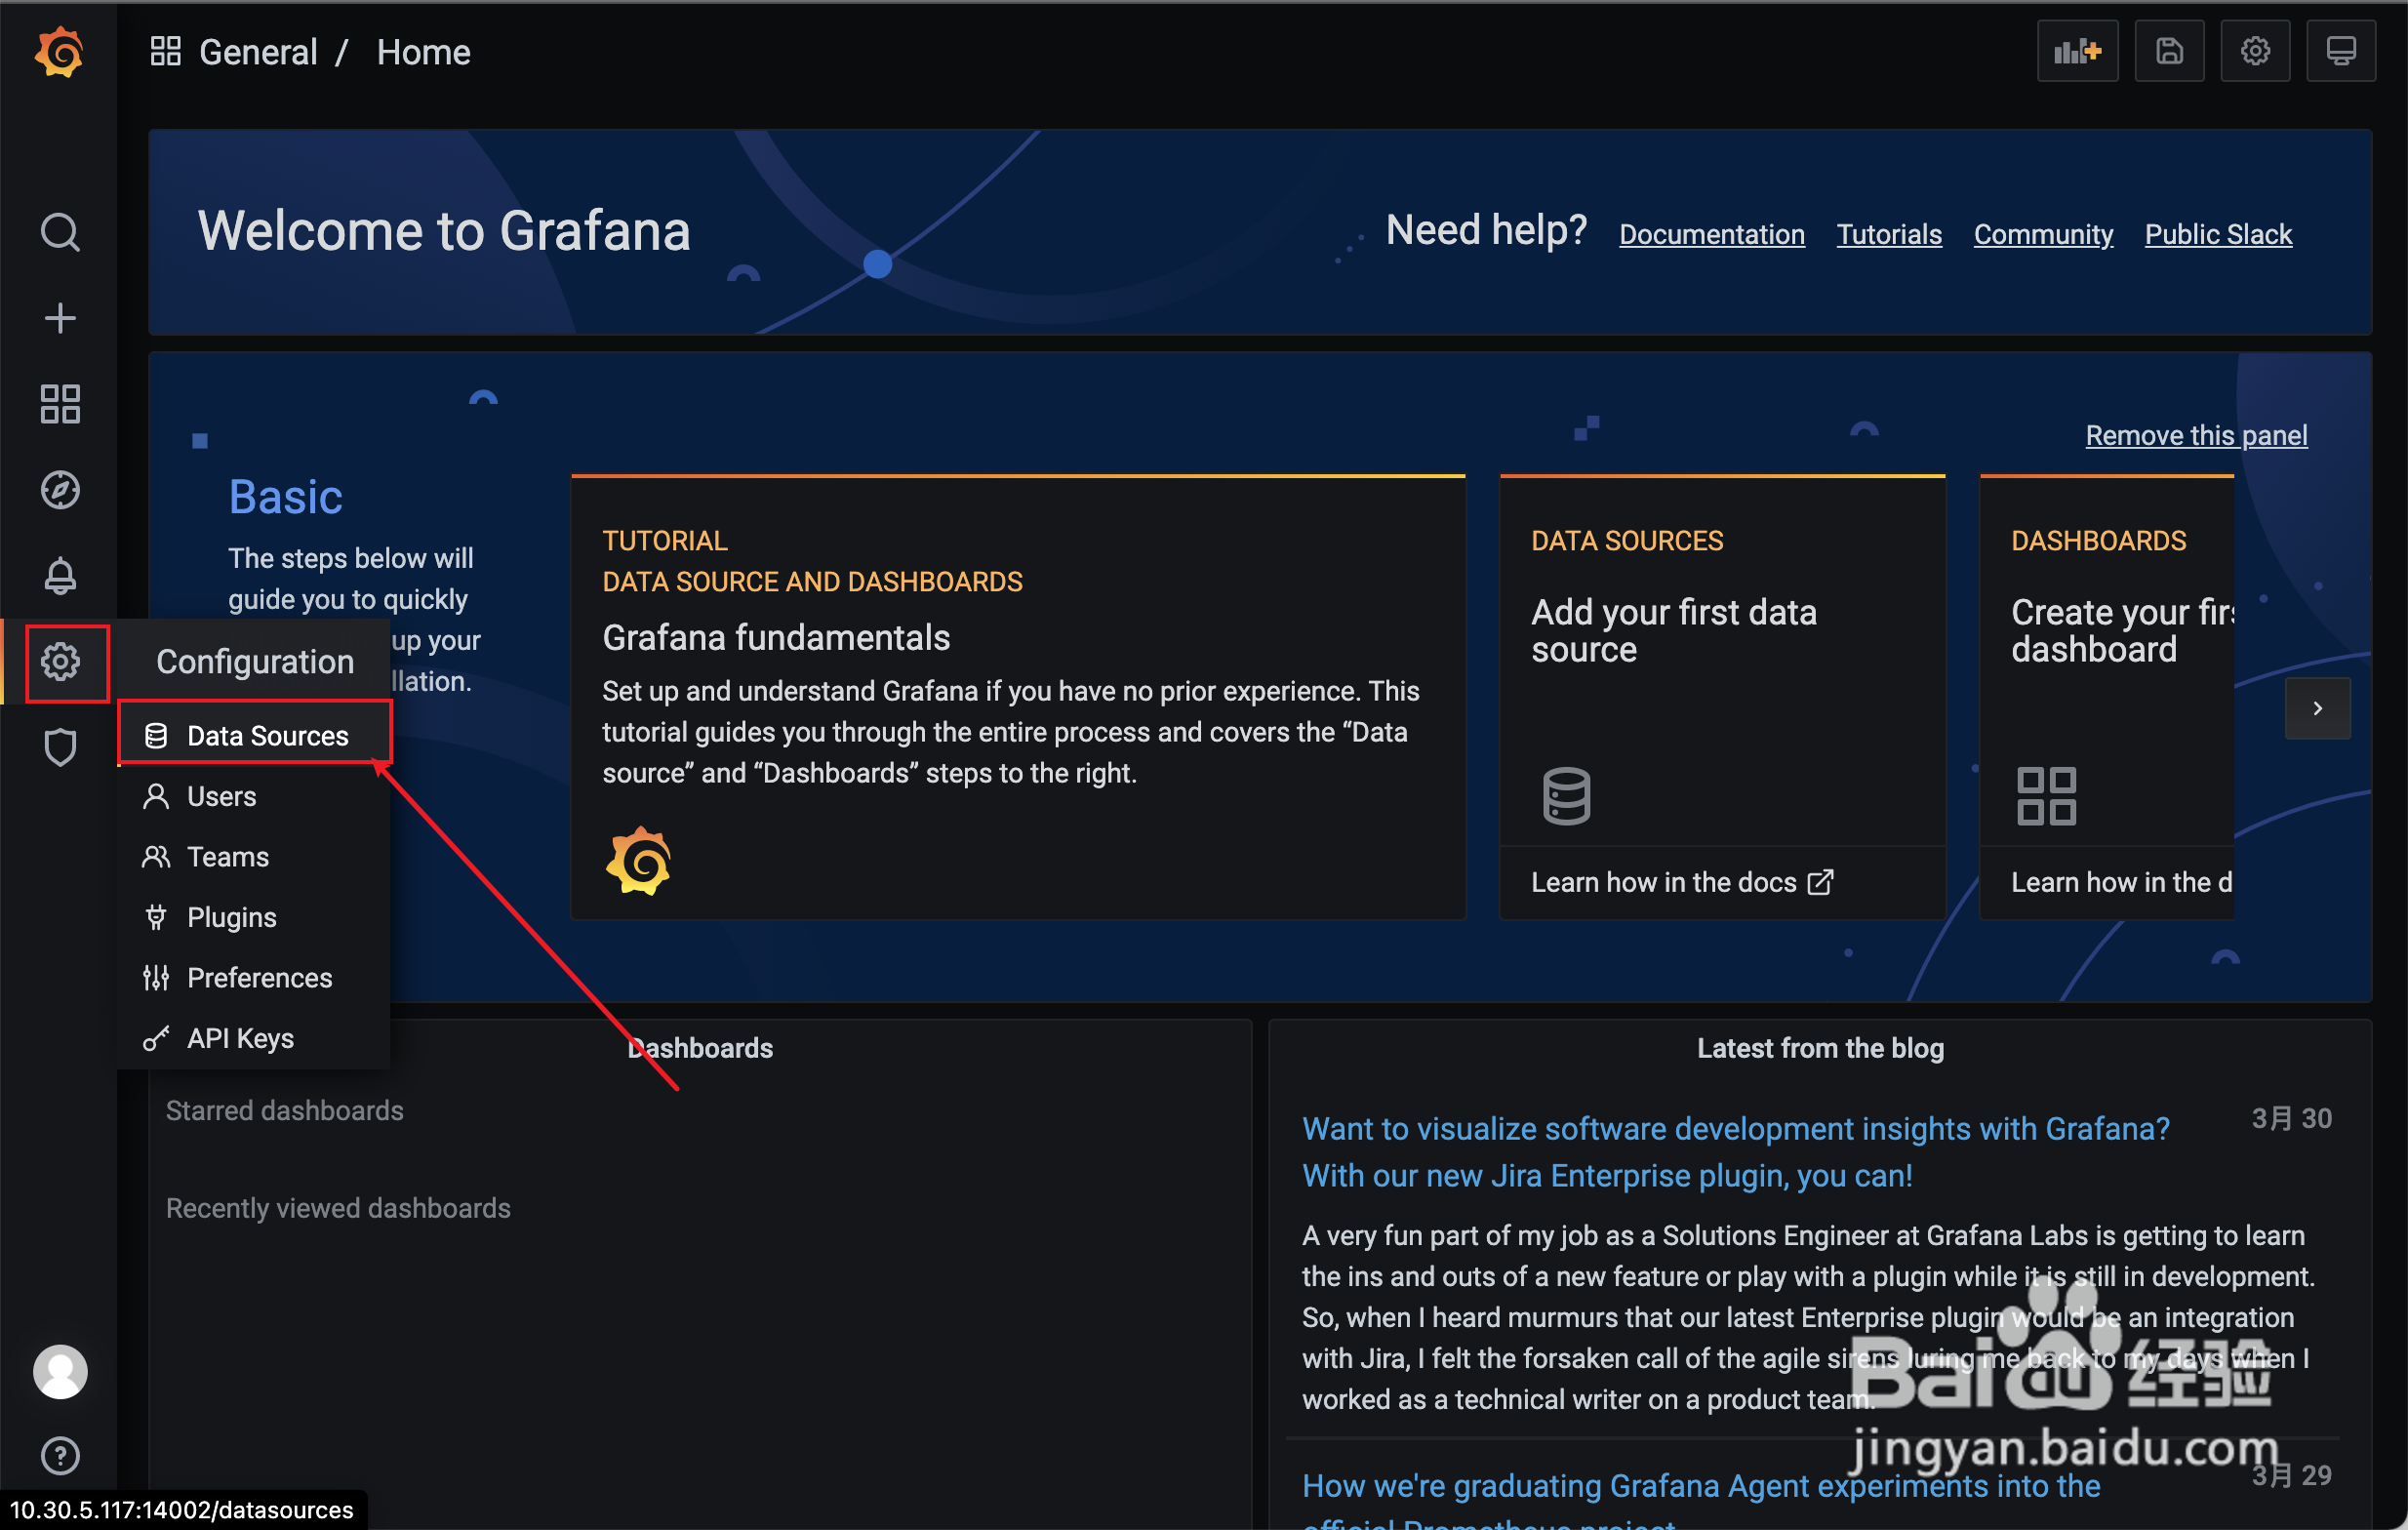Open the Alerting bell icon
This screenshot has width=2408, height=1530.
(60, 576)
